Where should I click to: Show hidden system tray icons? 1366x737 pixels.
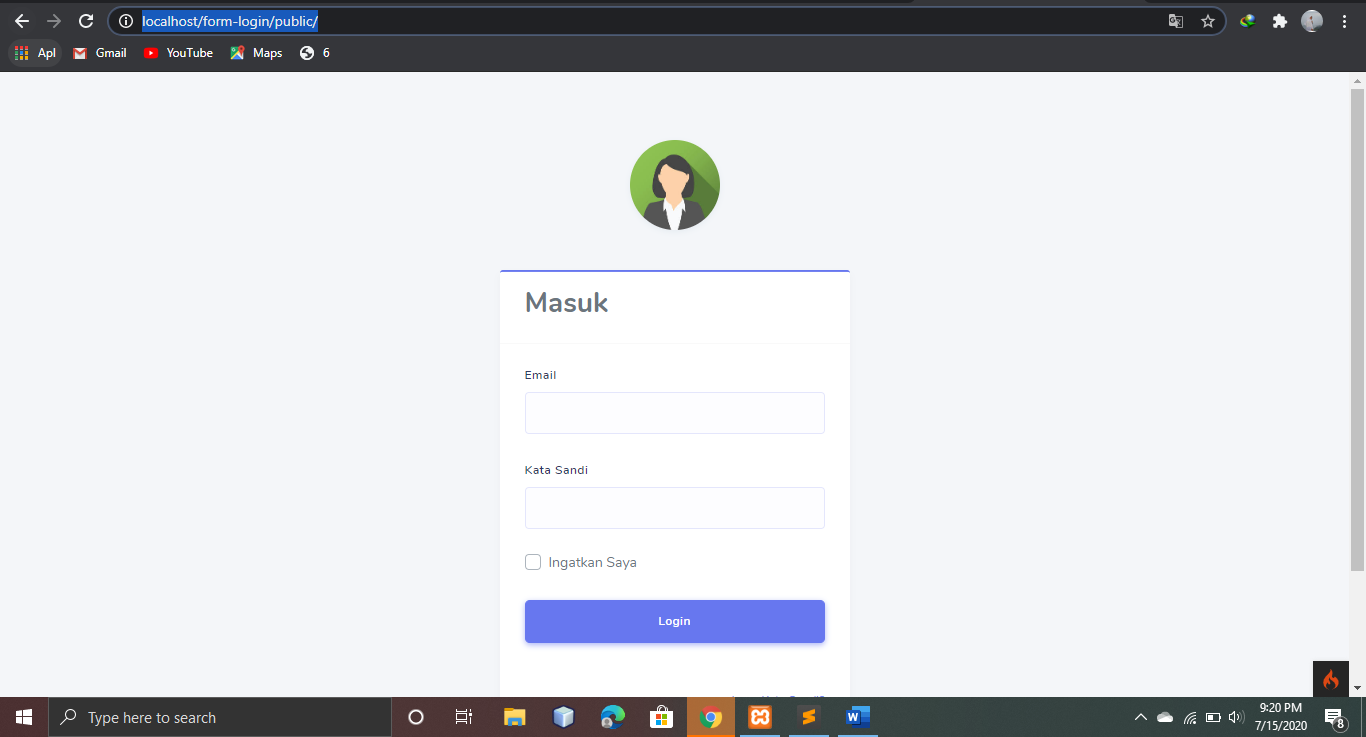1140,717
